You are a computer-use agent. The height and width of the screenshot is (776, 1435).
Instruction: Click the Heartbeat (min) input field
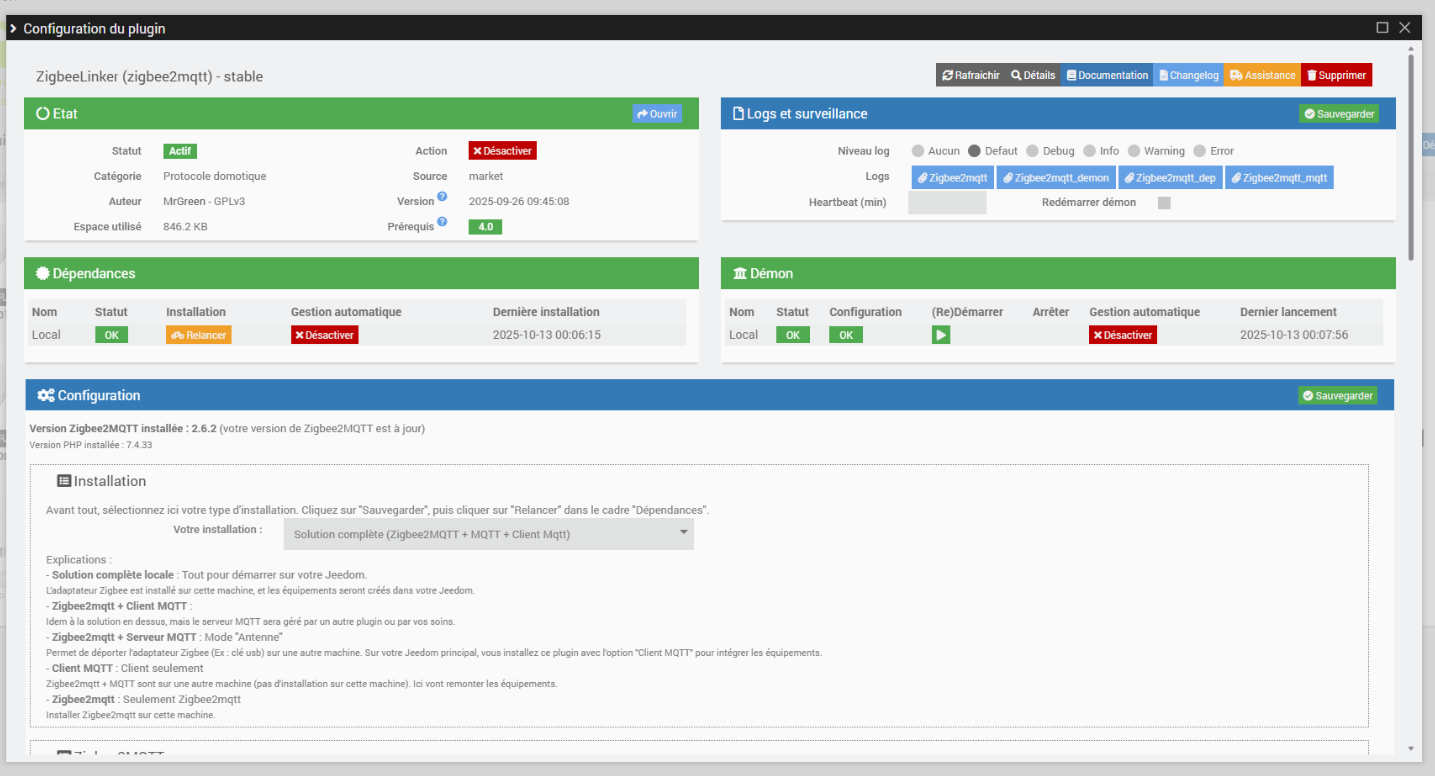coord(947,203)
